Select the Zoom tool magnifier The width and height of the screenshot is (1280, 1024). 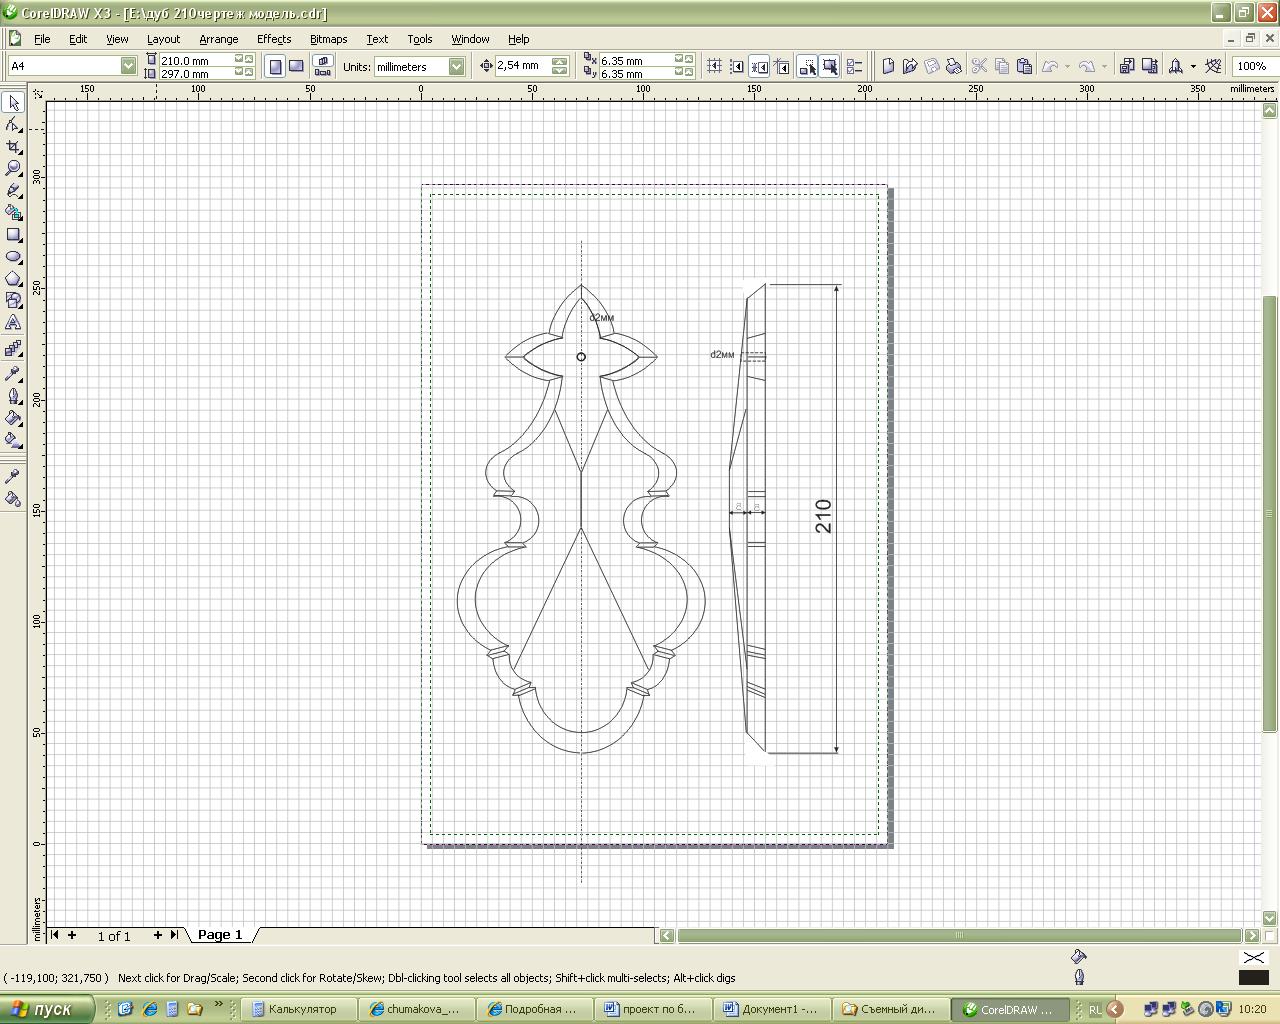coord(13,168)
